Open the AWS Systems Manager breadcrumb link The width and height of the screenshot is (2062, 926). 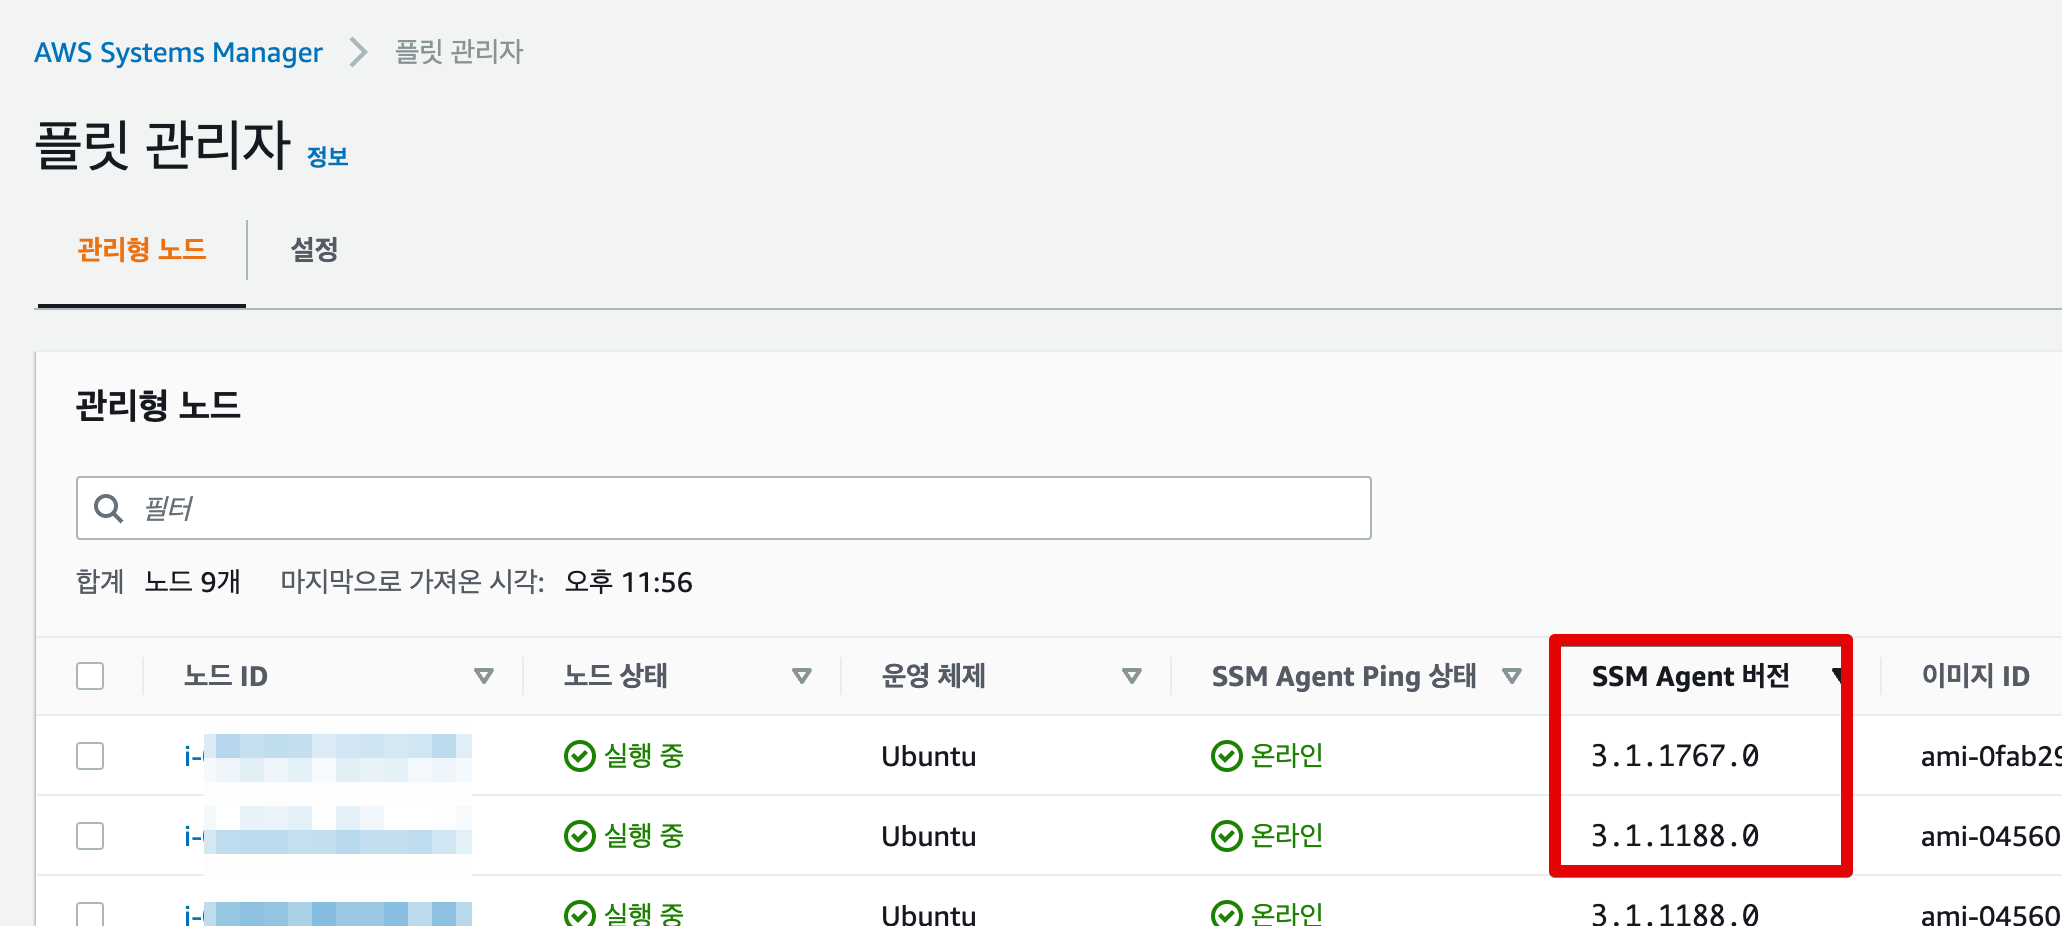pos(178,52)
